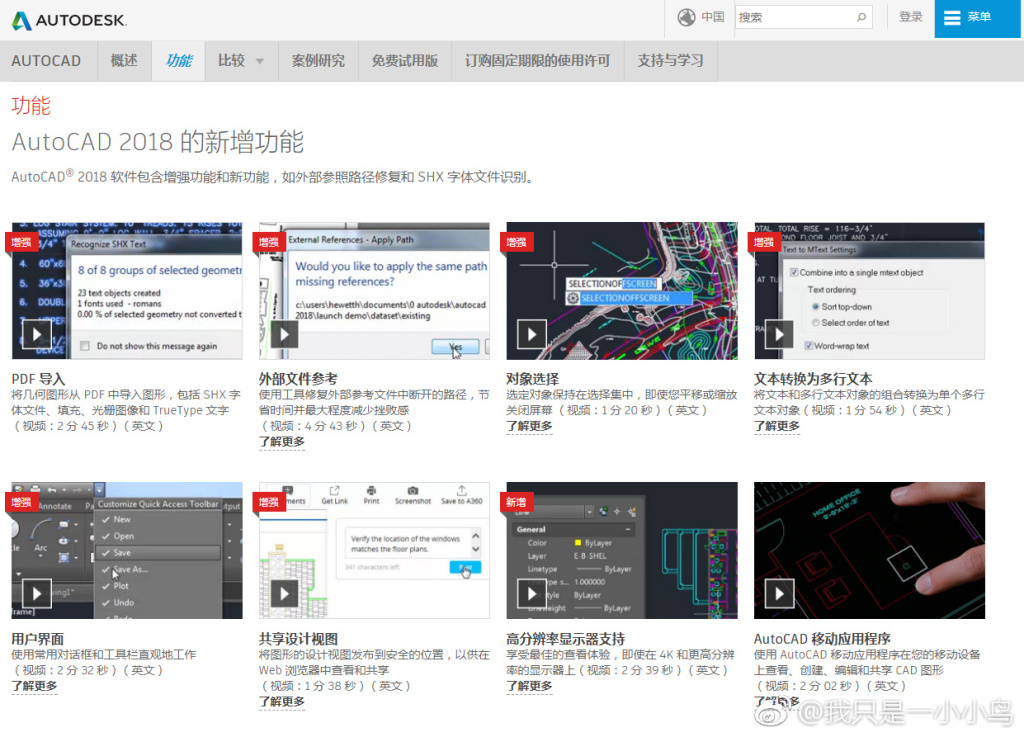
Task: Open the 案例研究 tab
Action: click(x=318, y=61)
